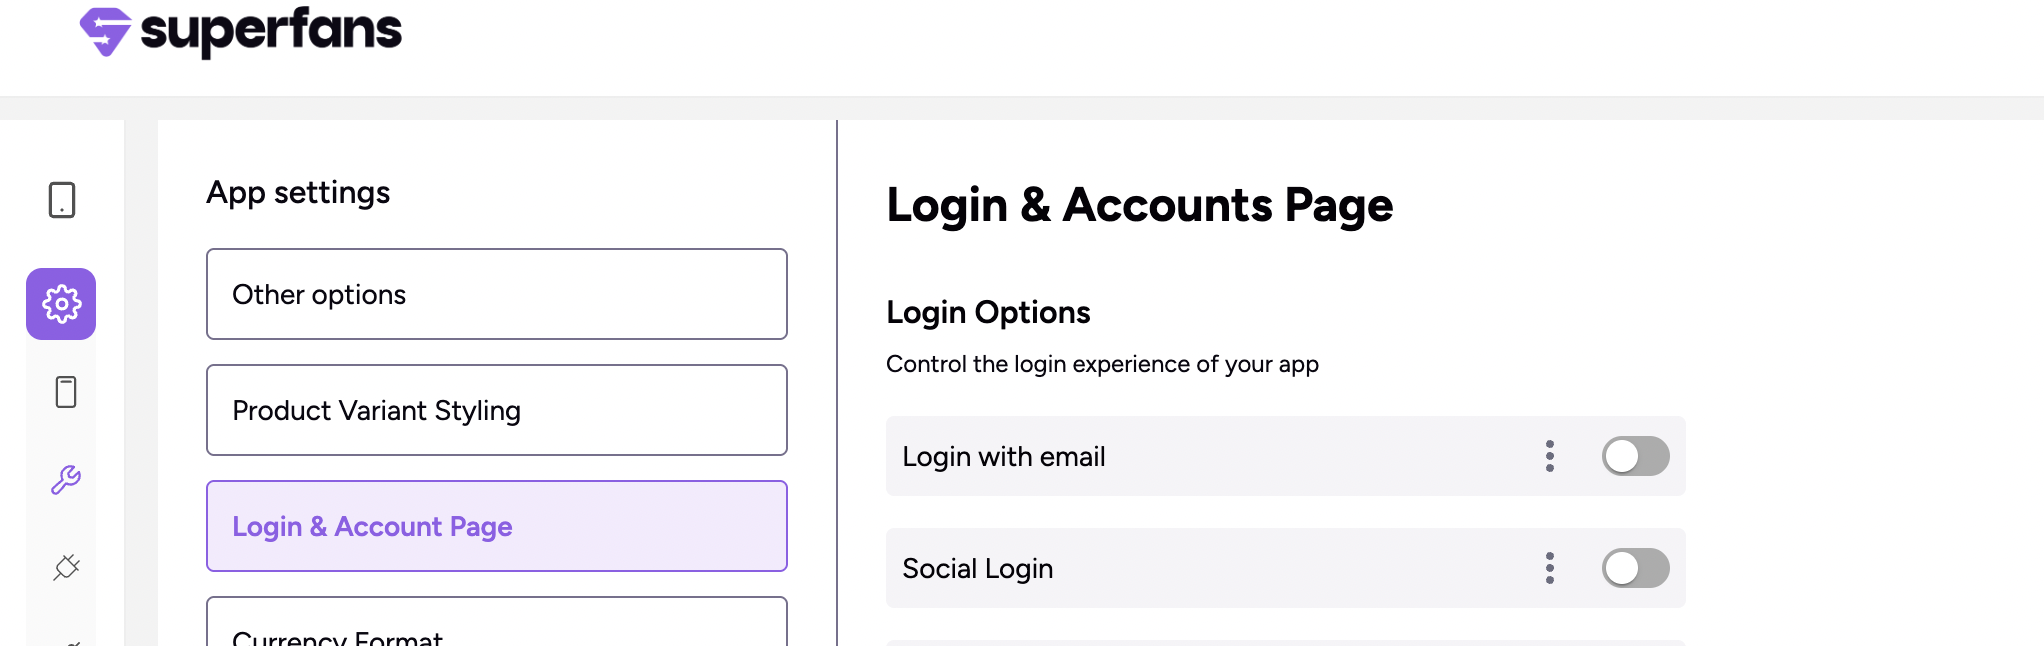Open three-dot menu for Social Login
Image resolution: width=2044 pixels, height=646 pixels.
point(1549,568)
